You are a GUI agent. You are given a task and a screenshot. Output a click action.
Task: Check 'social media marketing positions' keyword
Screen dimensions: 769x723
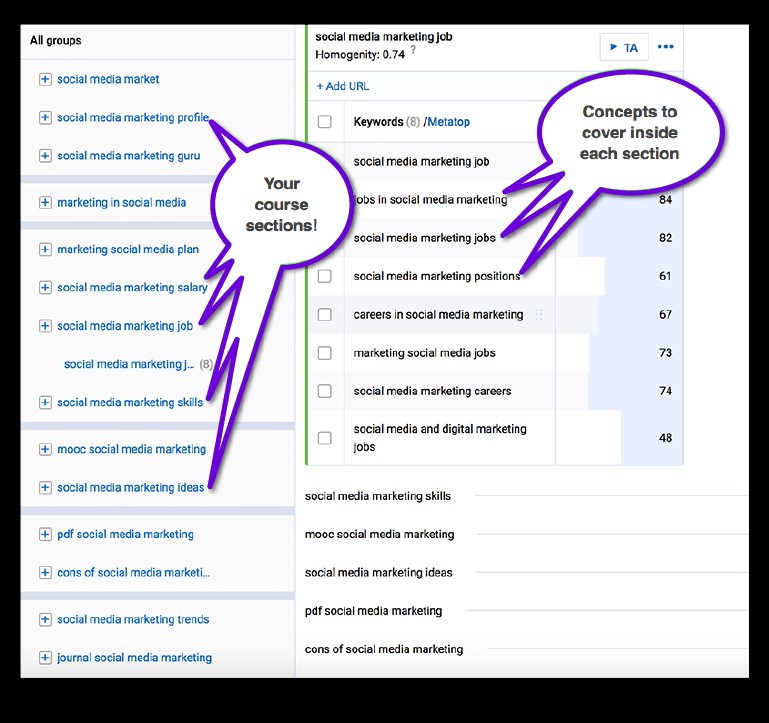coord(325,276)
